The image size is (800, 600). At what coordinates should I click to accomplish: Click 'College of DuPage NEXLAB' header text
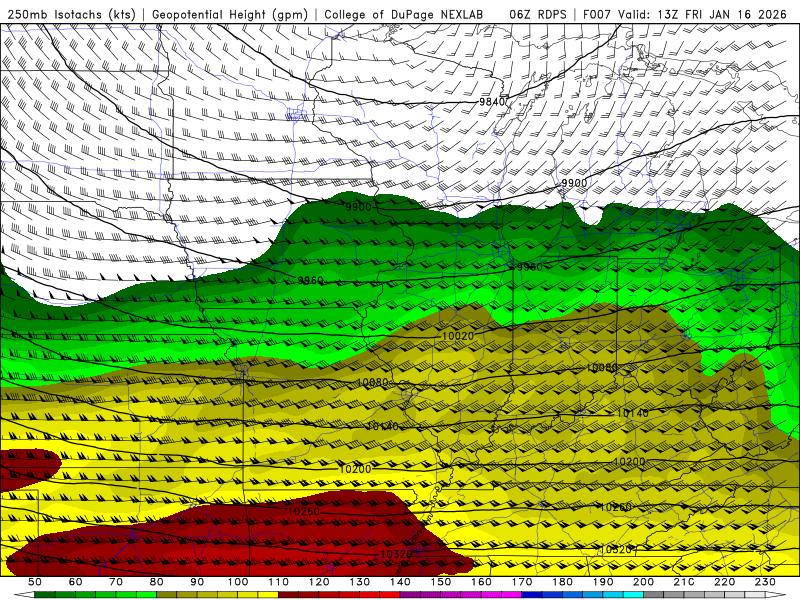click(404, 14)
